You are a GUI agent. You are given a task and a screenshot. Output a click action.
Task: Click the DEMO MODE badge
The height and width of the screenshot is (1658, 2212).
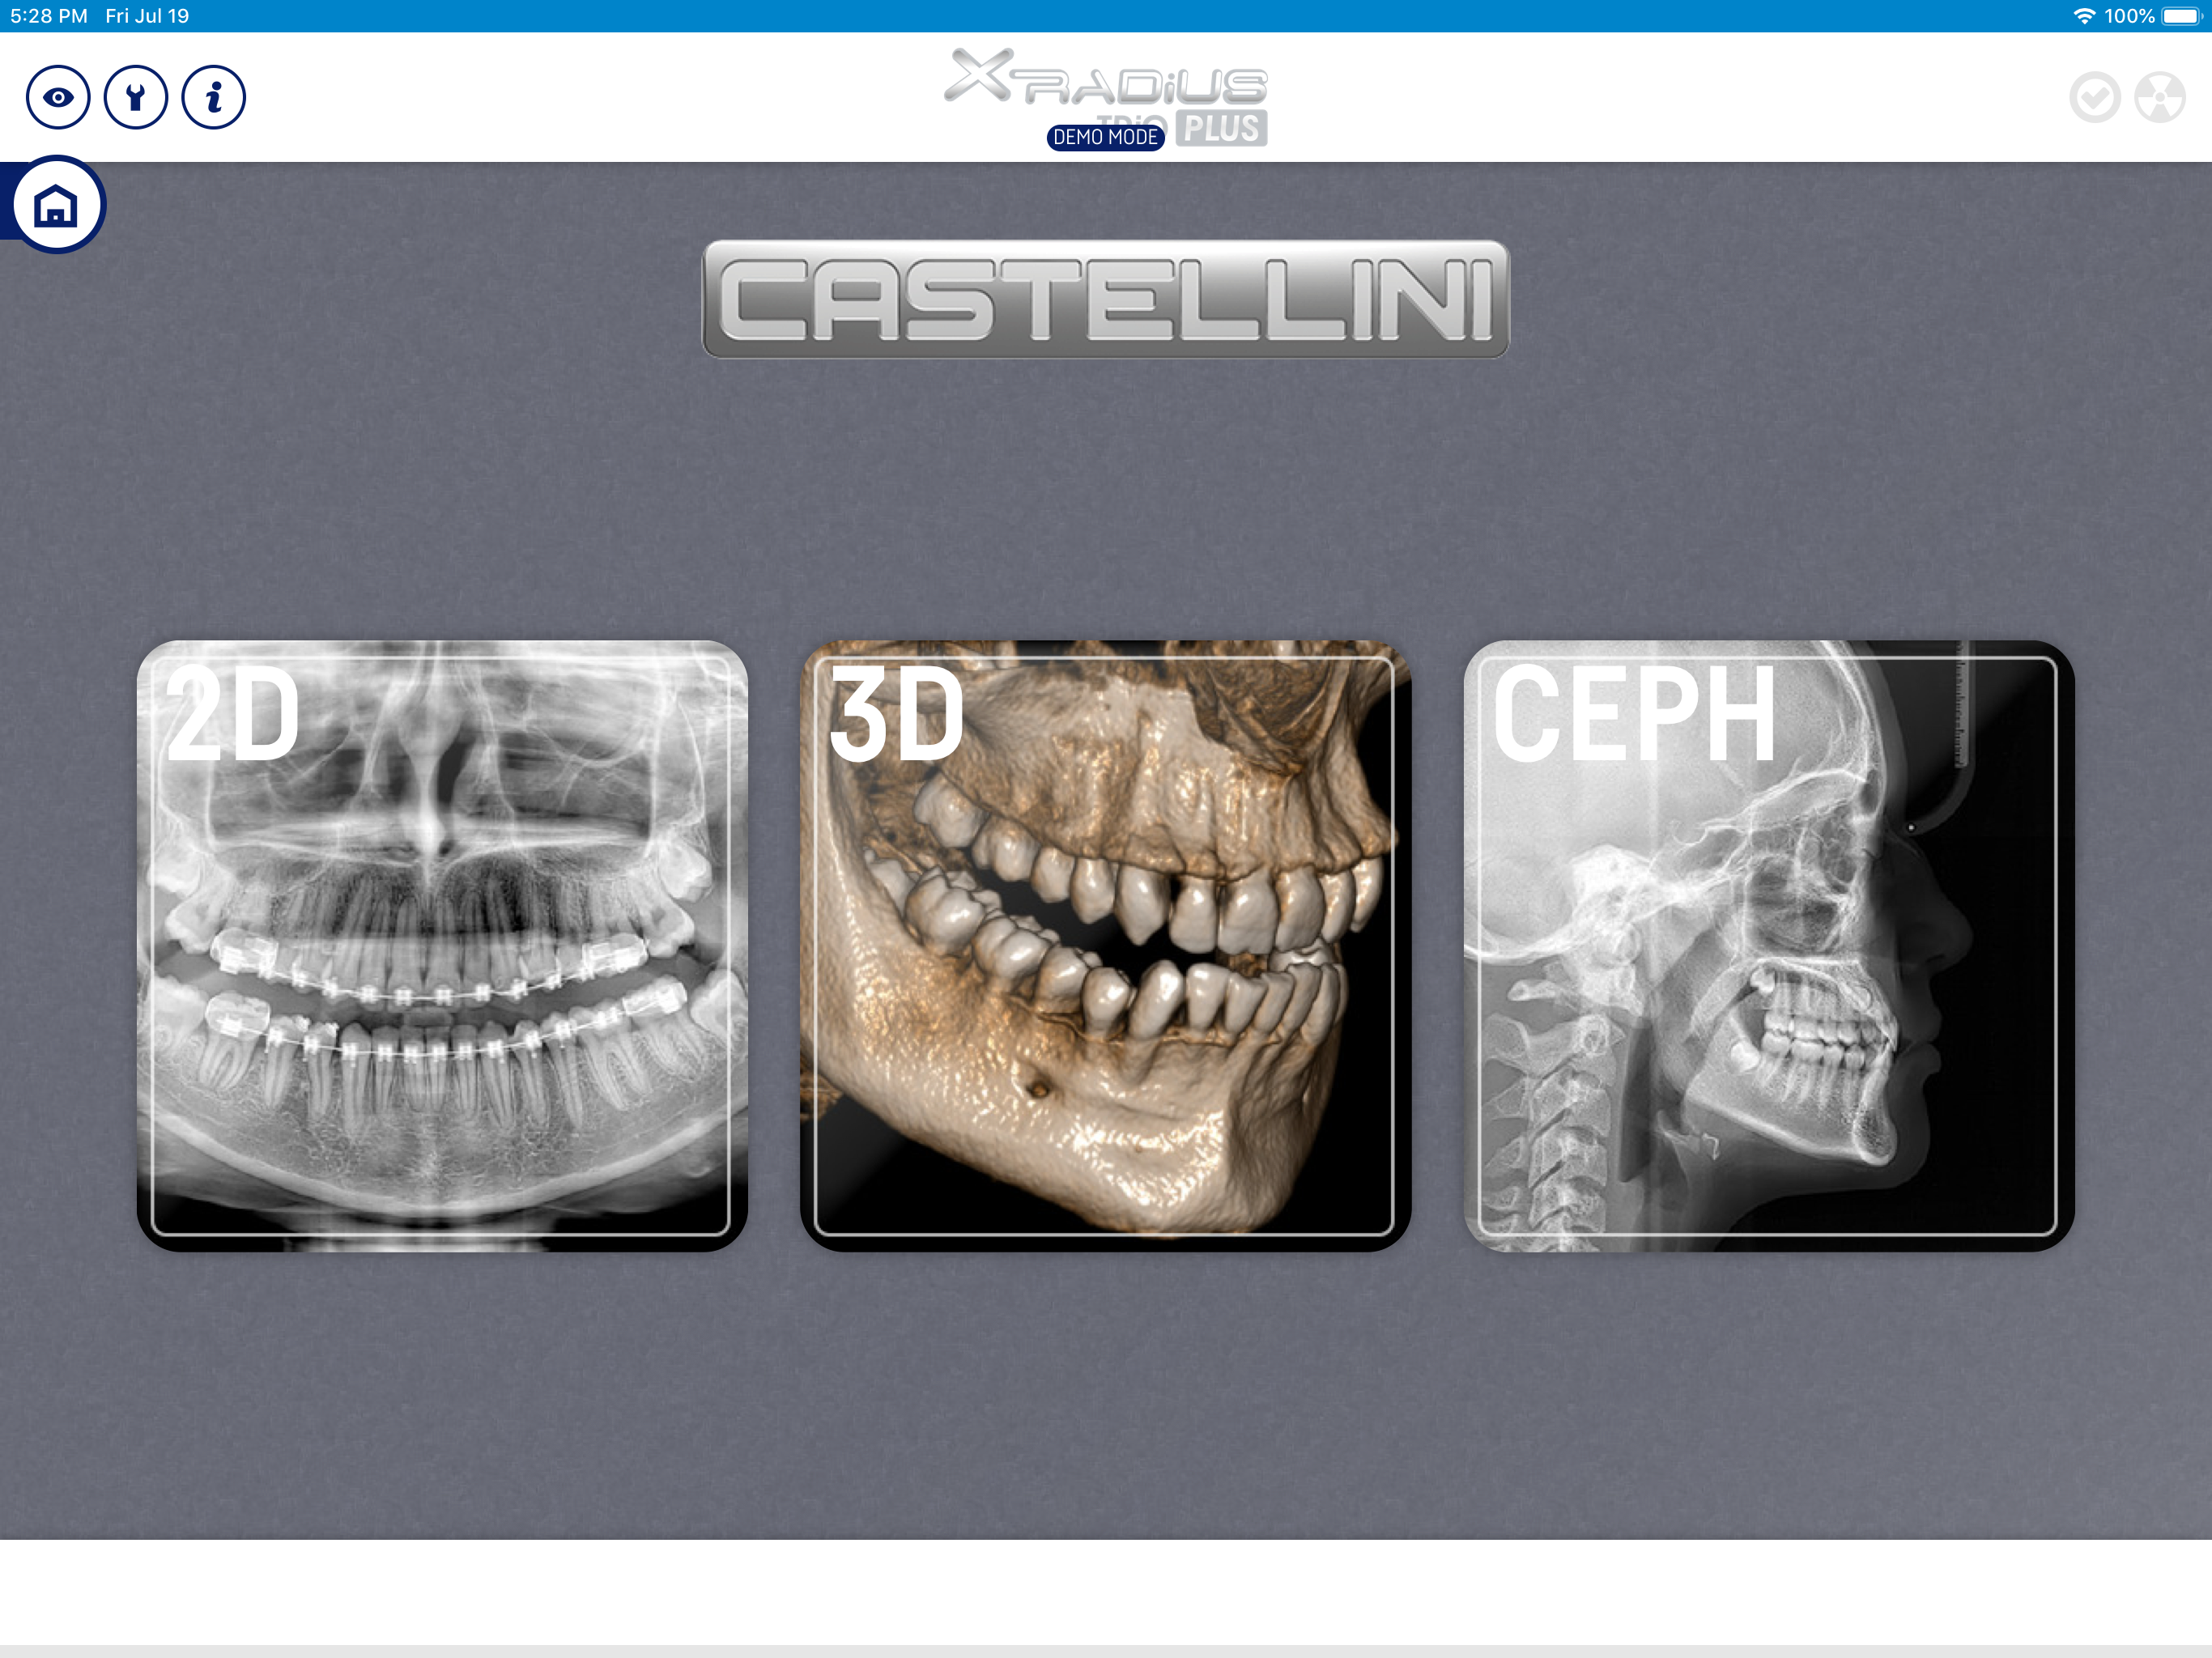tap(1105, 137)
